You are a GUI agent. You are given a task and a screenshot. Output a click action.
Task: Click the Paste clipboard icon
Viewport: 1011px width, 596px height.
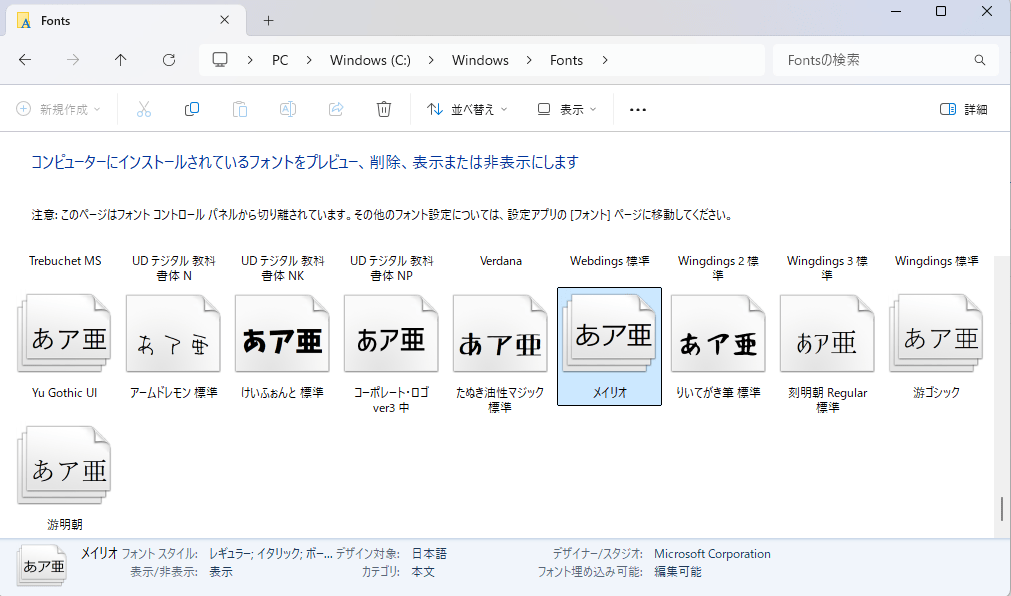coord(240,110)
